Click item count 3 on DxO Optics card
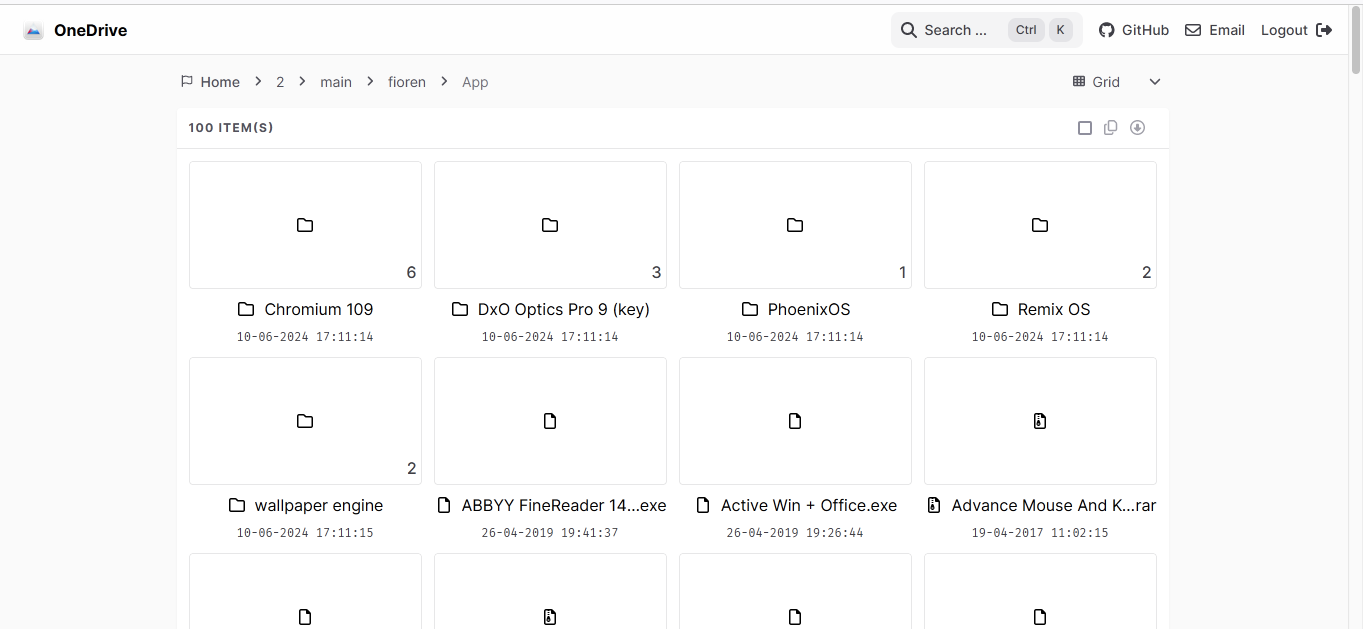The height and width of the screenshot is (629, 1363). [656, 272]
